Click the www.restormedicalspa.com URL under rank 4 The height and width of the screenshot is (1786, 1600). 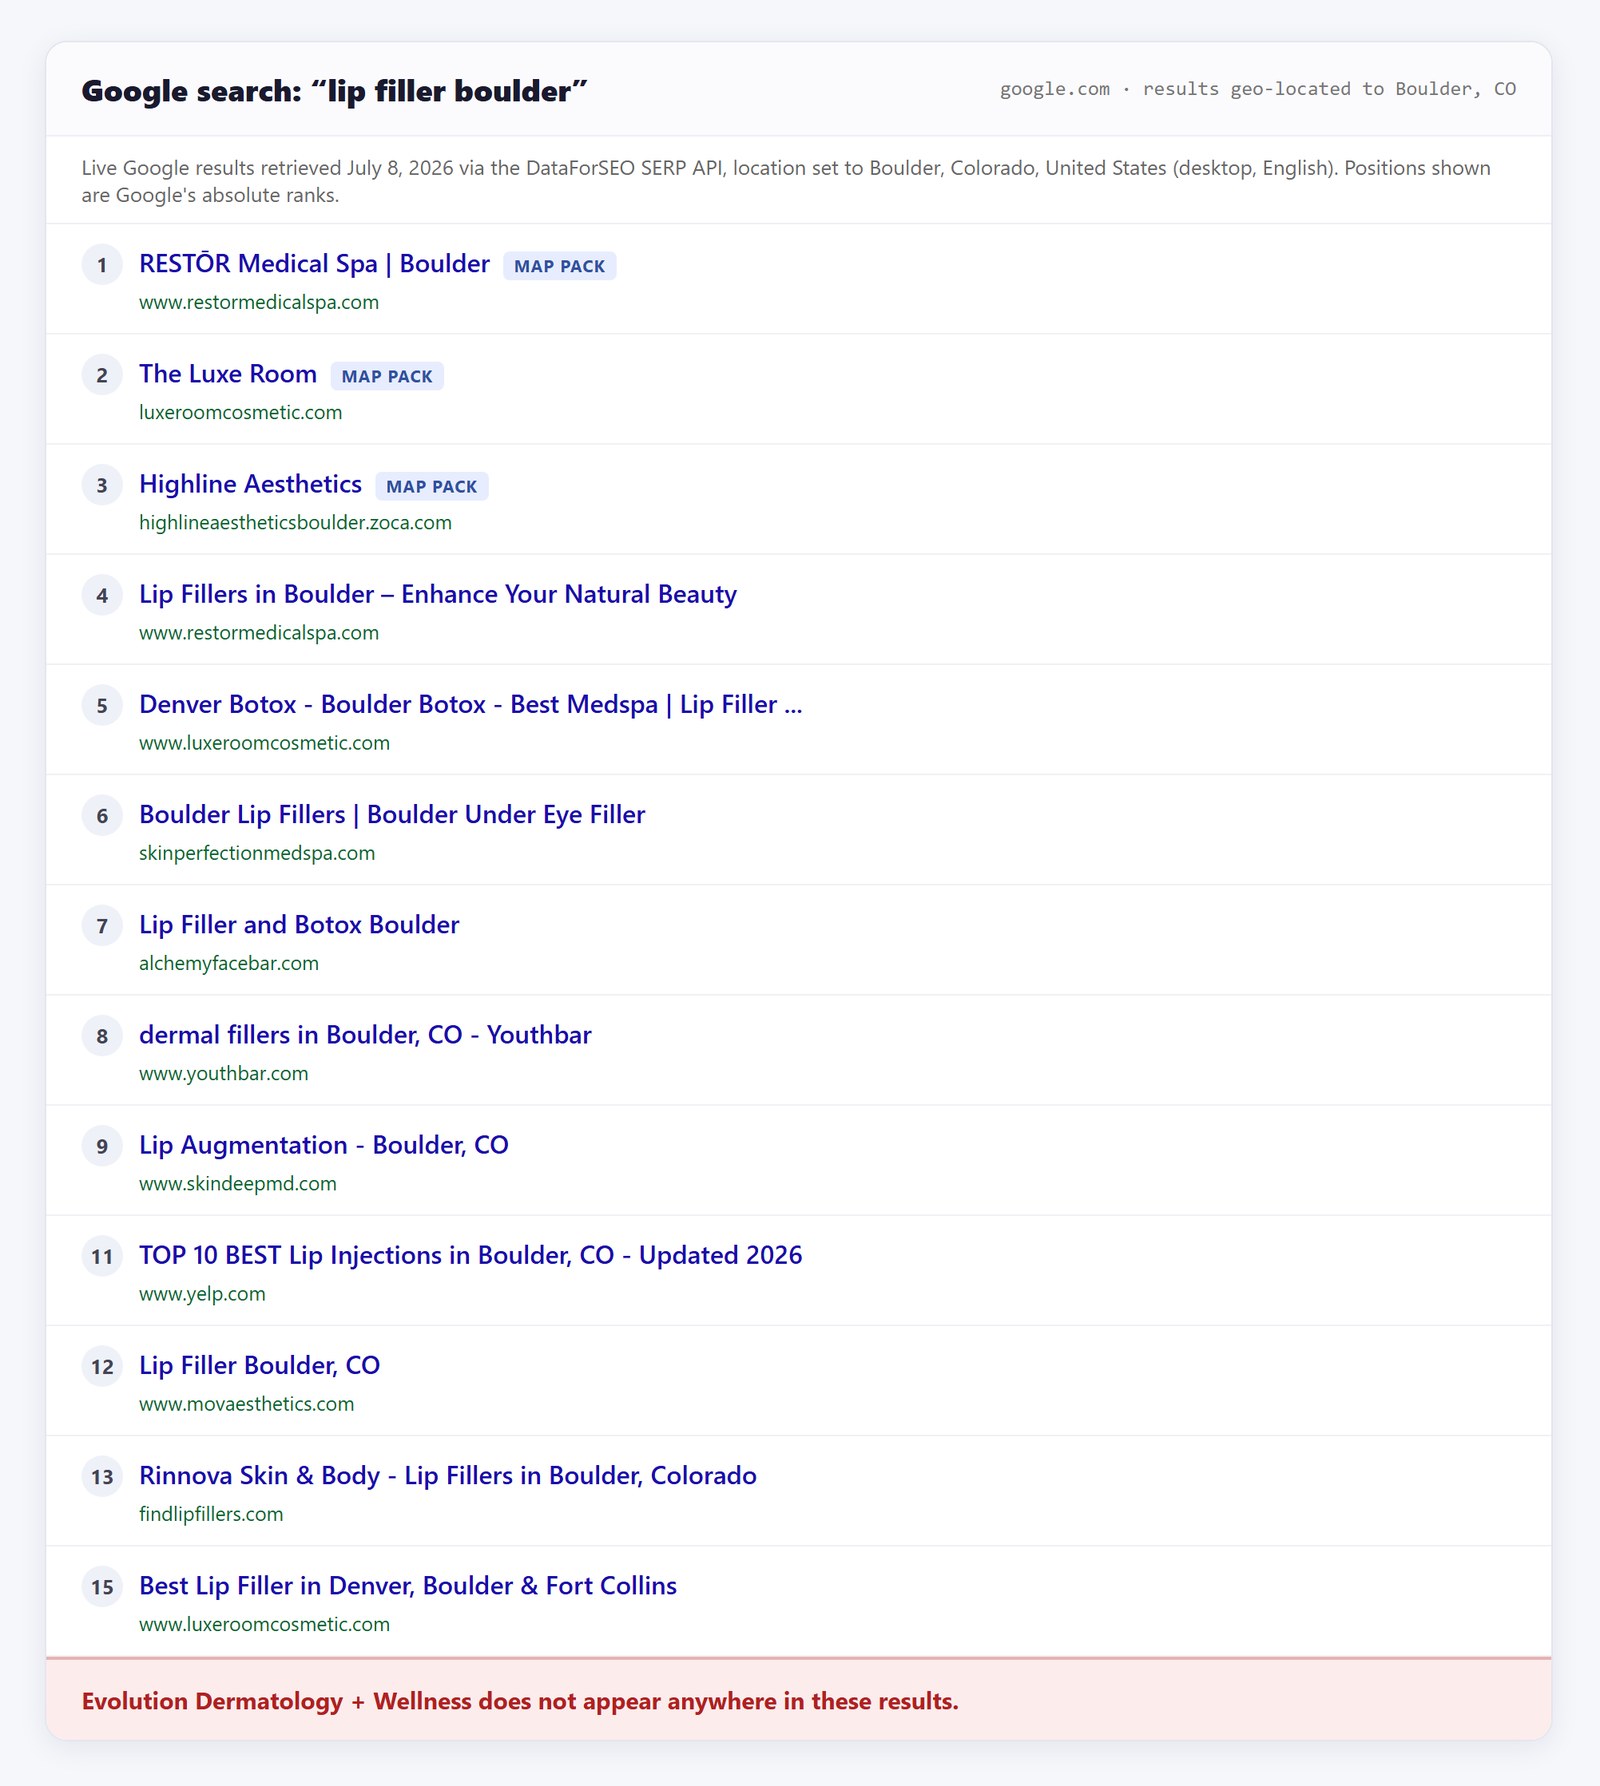click(259, 632)
